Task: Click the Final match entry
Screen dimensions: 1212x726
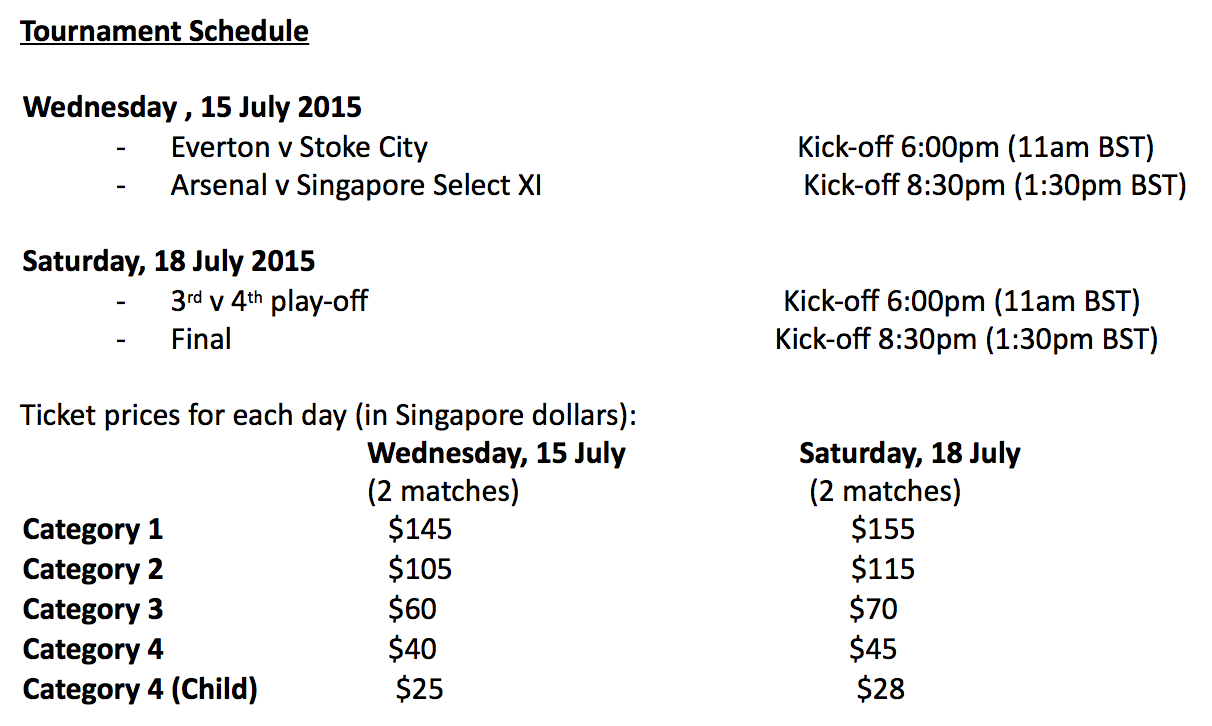Action: click(x=201, y=339)
